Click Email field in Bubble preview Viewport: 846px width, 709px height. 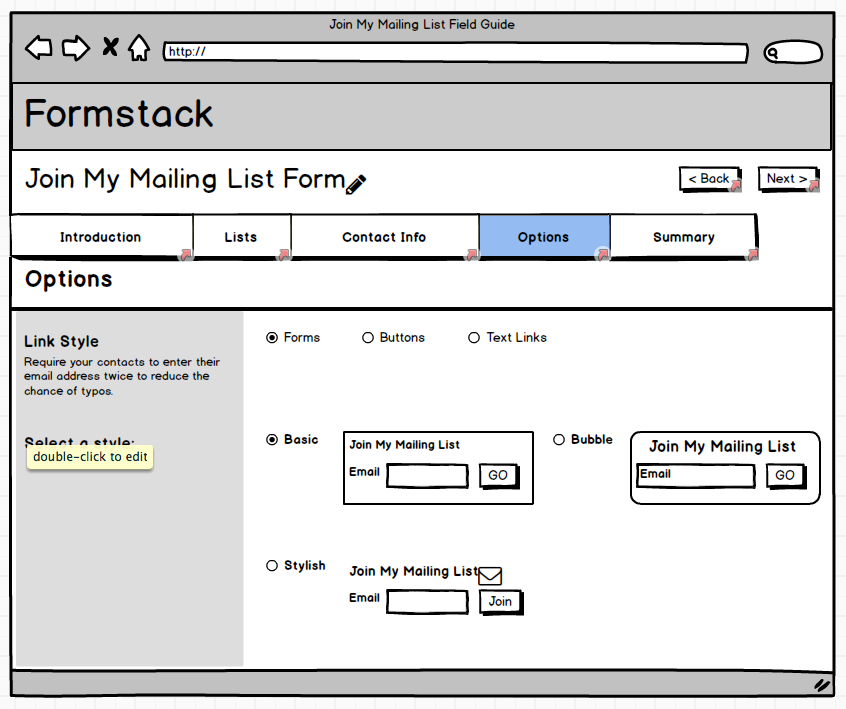click(x=695, y=475)
